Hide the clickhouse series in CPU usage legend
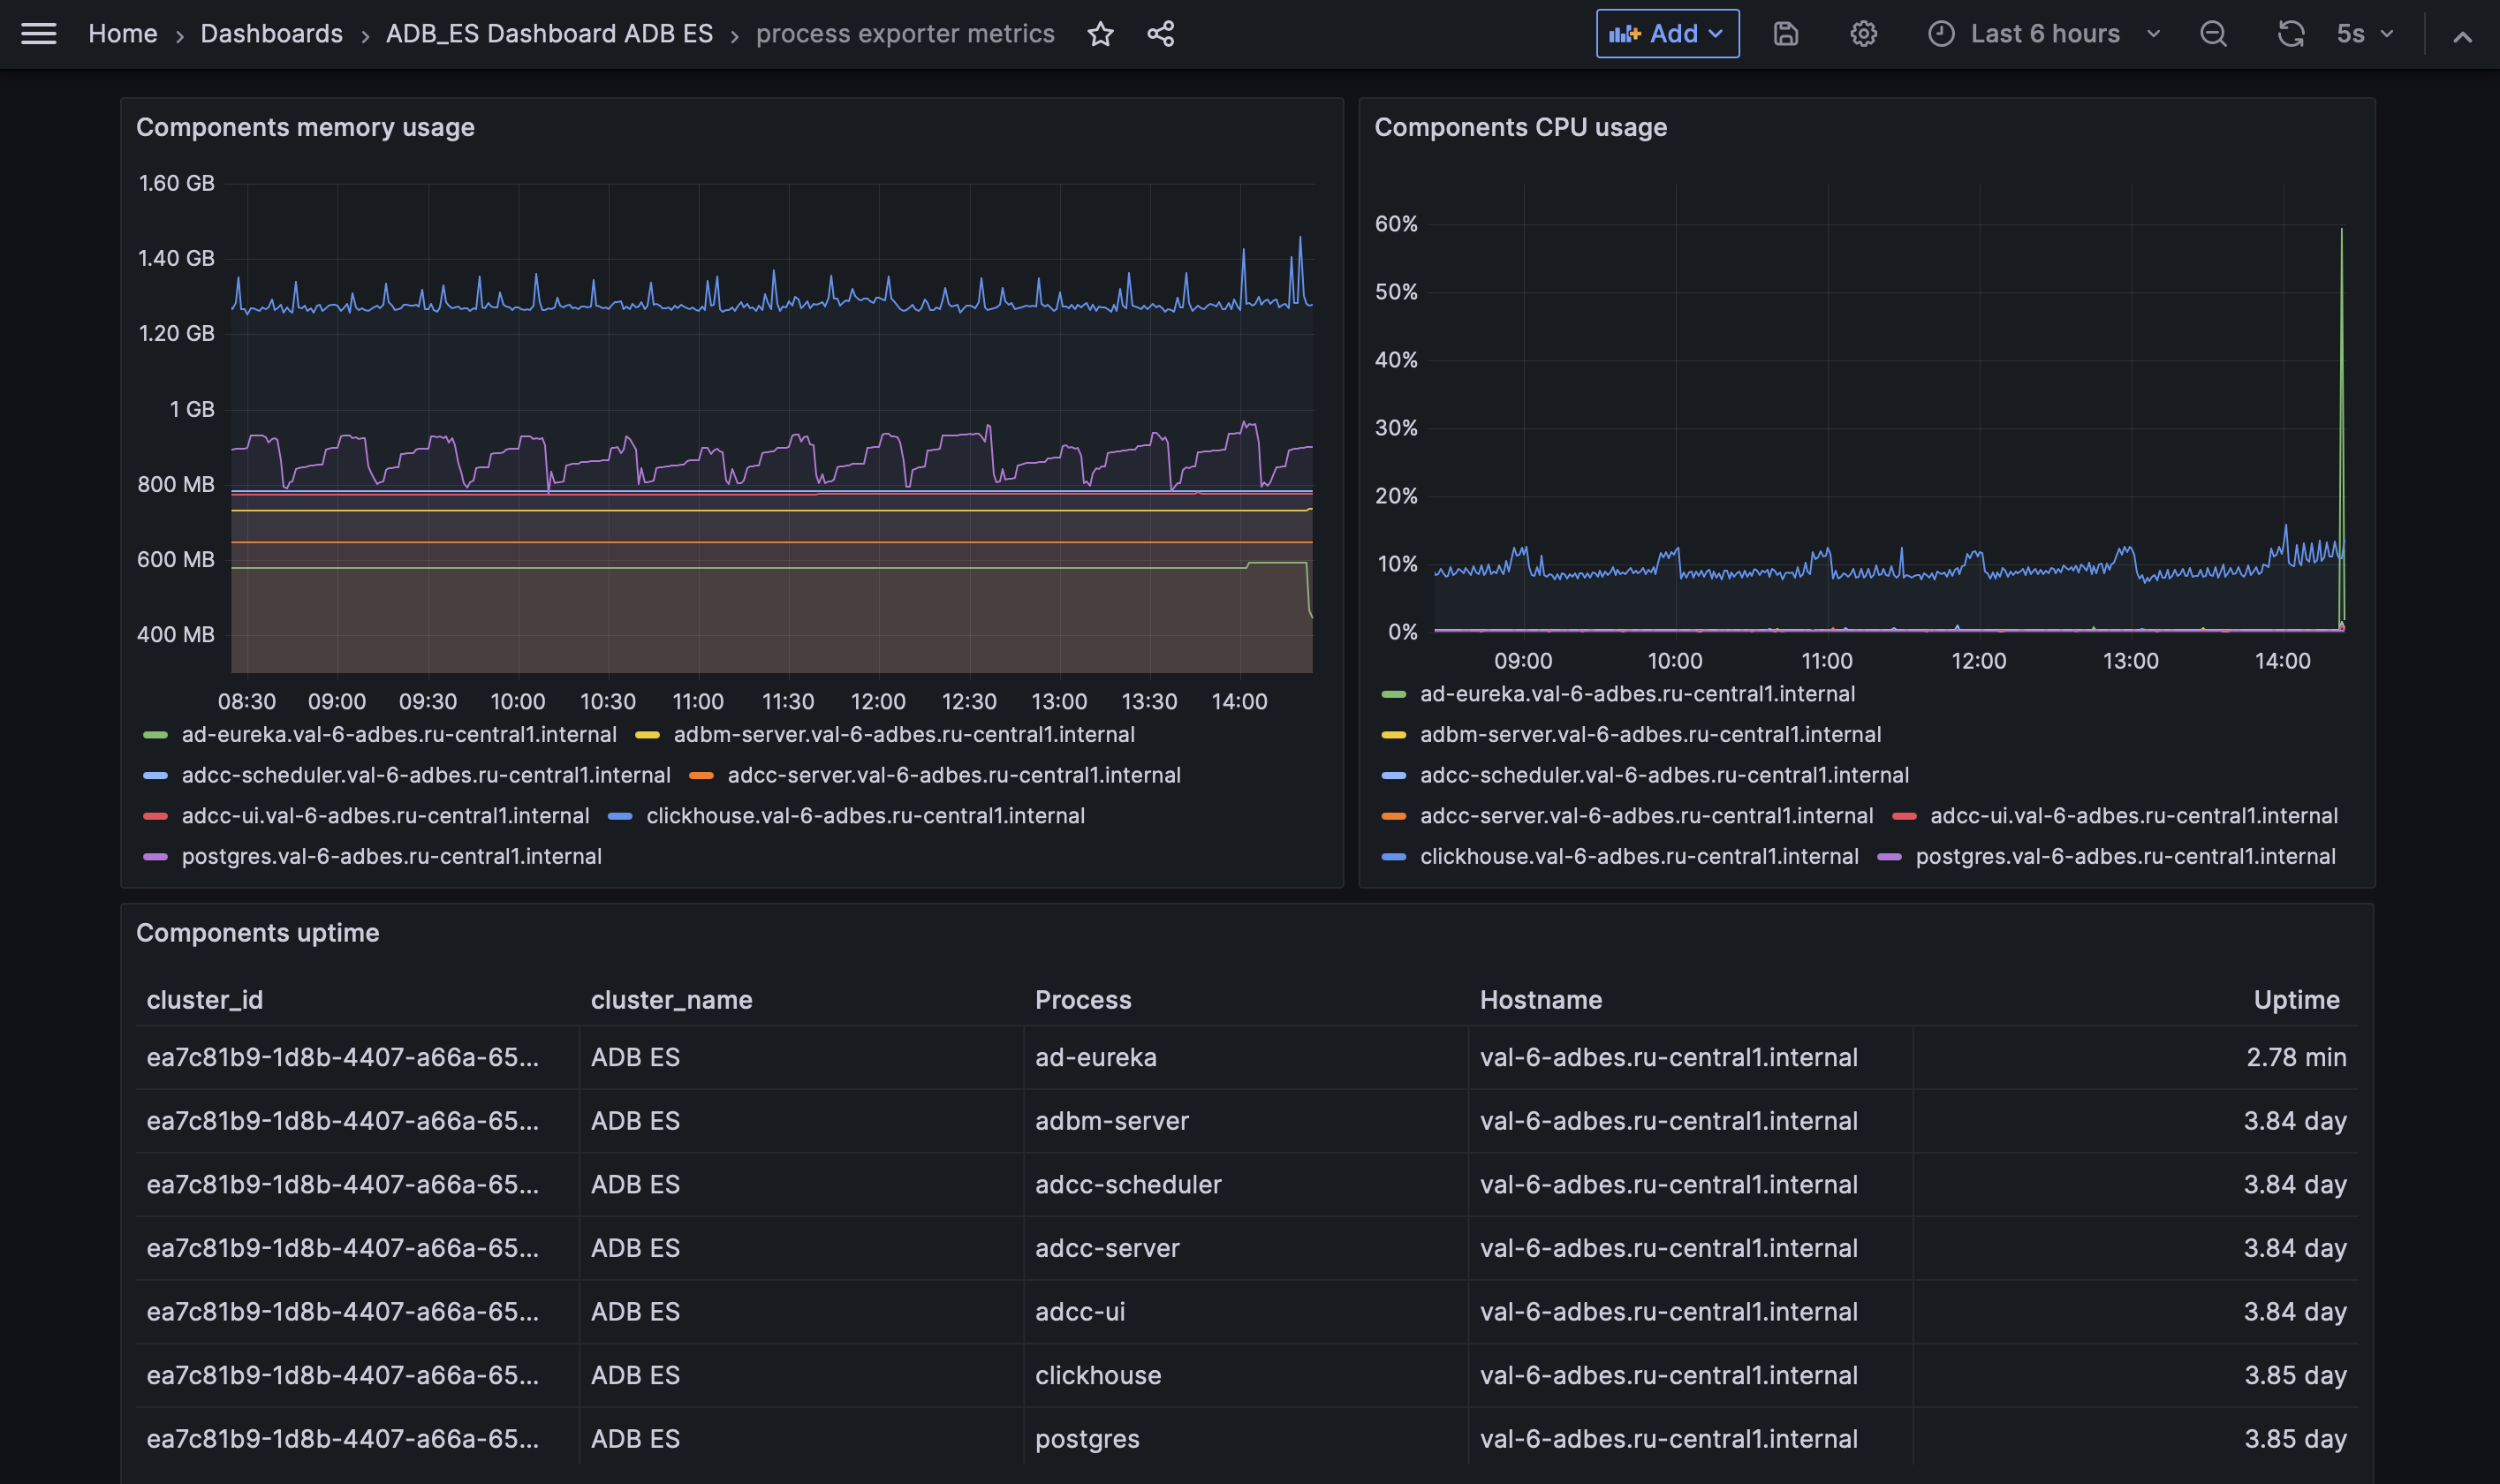The image size is (2500, 1484). click(x=1639, y=856)
